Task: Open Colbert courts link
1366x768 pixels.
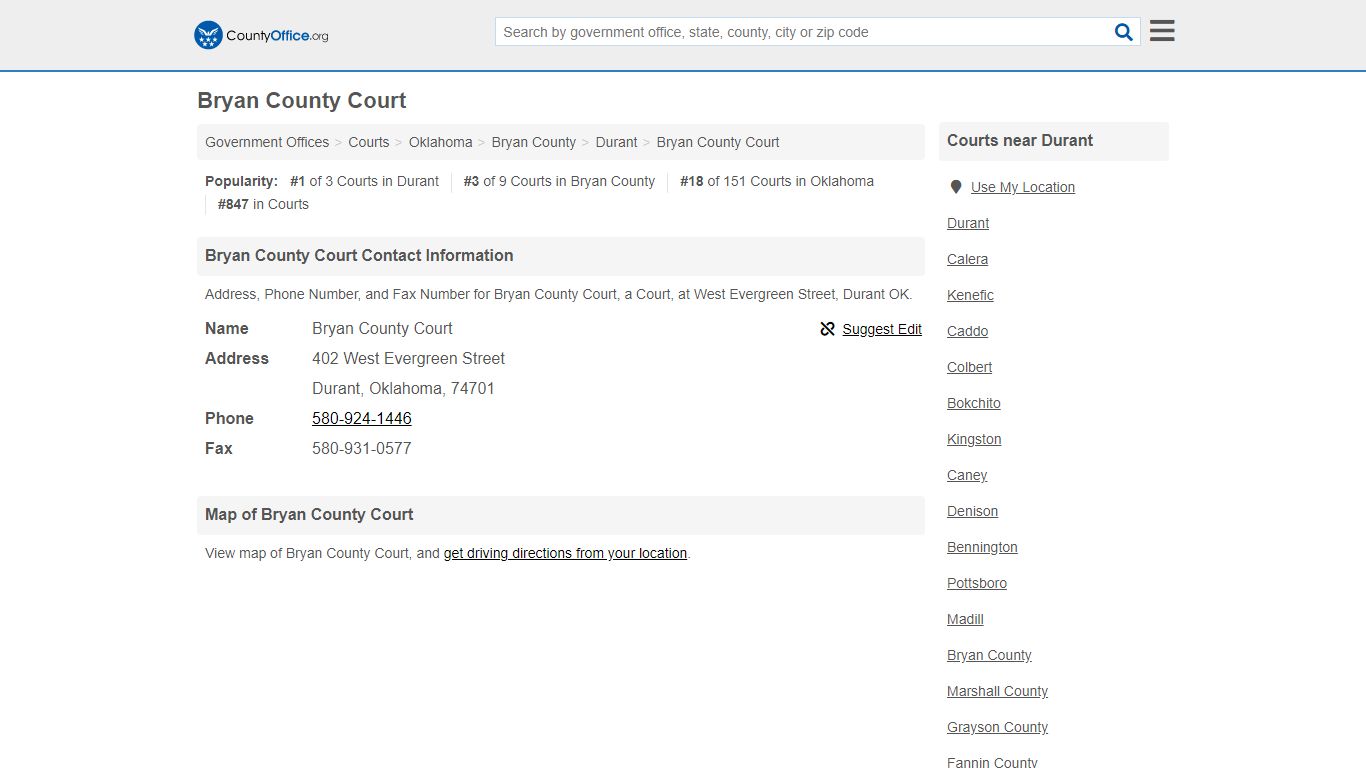Action: [969, 367]
